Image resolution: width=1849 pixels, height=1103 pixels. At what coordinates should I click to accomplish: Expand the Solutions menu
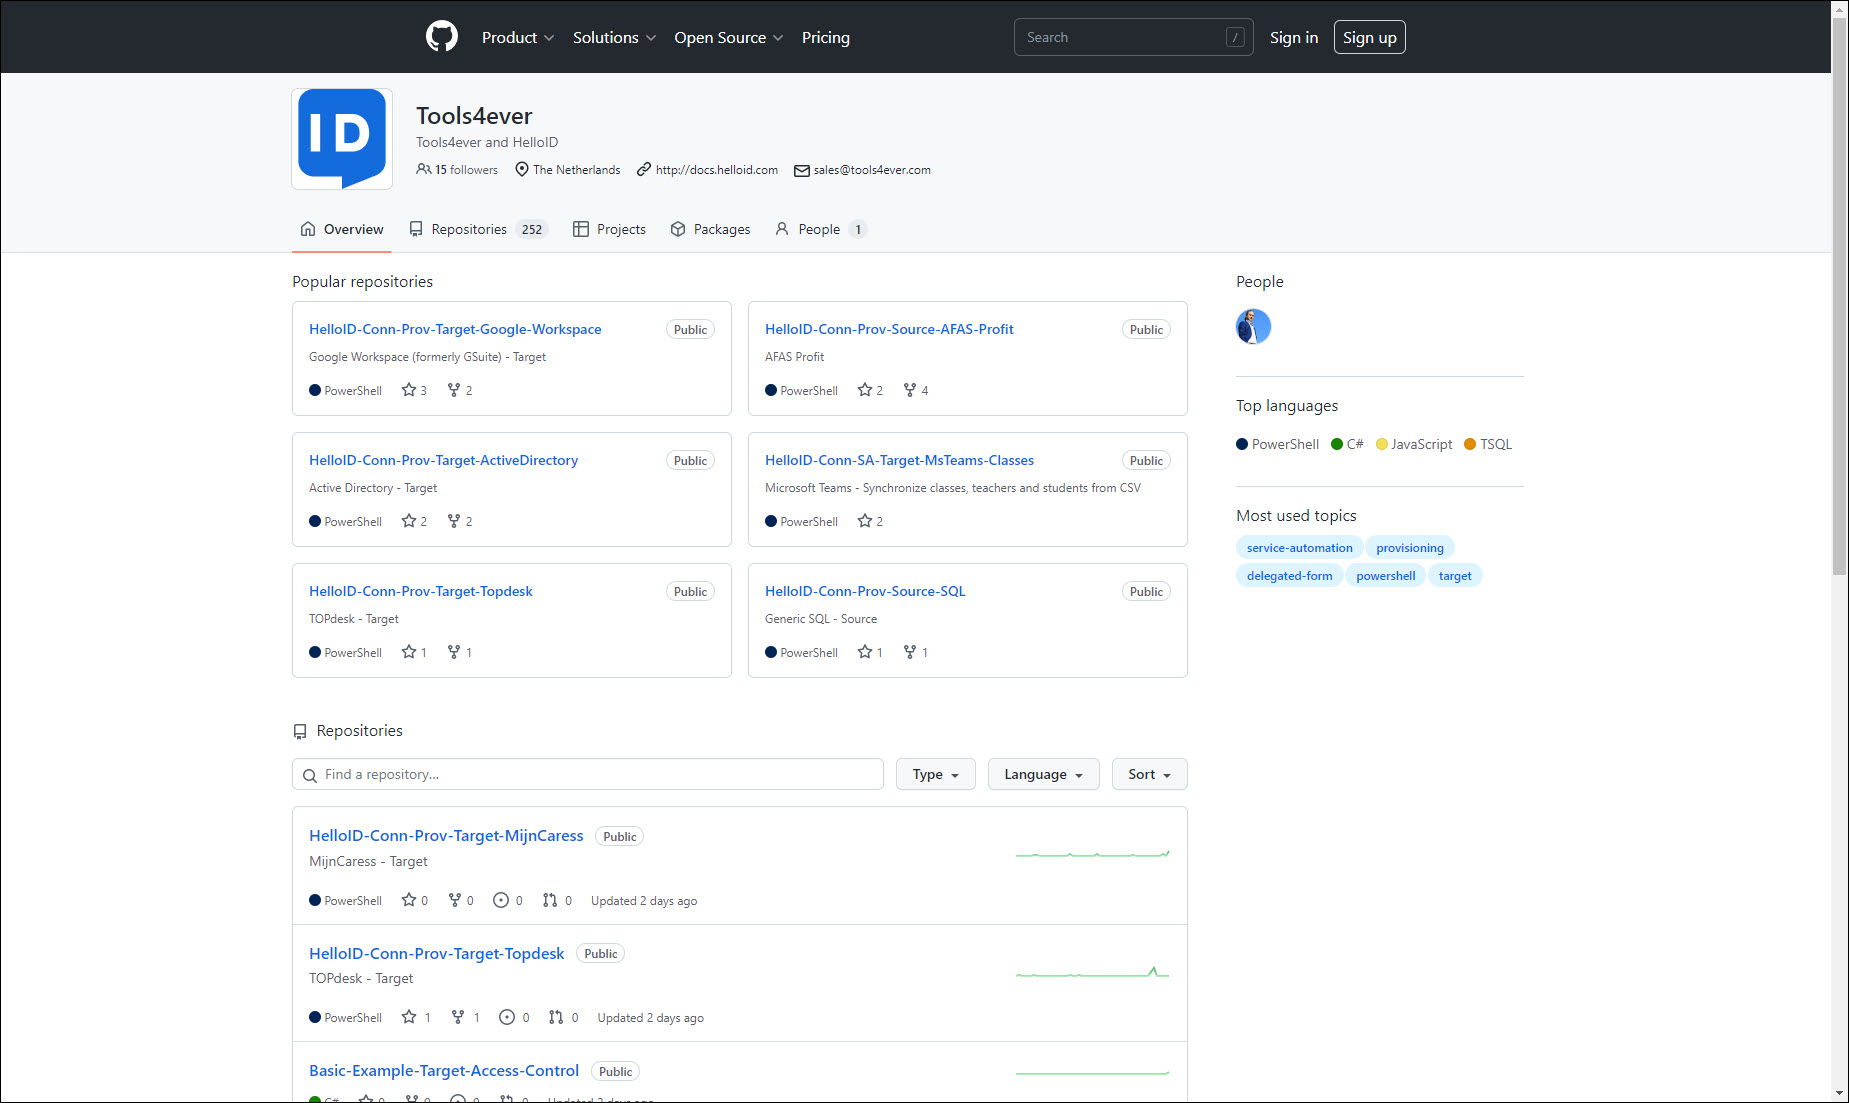(614, 37)
